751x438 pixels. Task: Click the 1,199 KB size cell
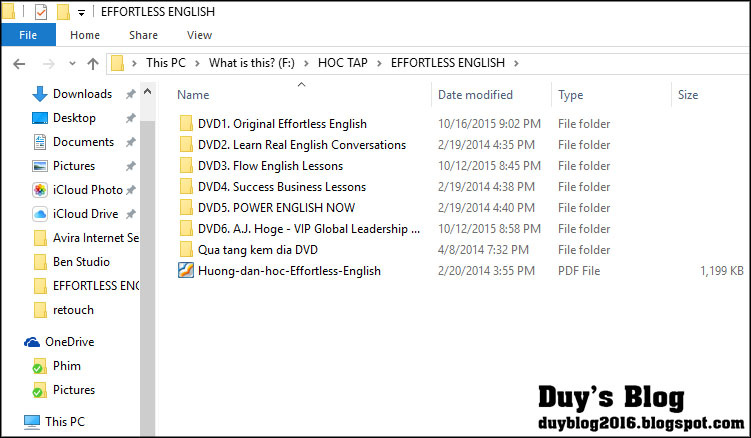pyautogui.click(x=722, y=271)
